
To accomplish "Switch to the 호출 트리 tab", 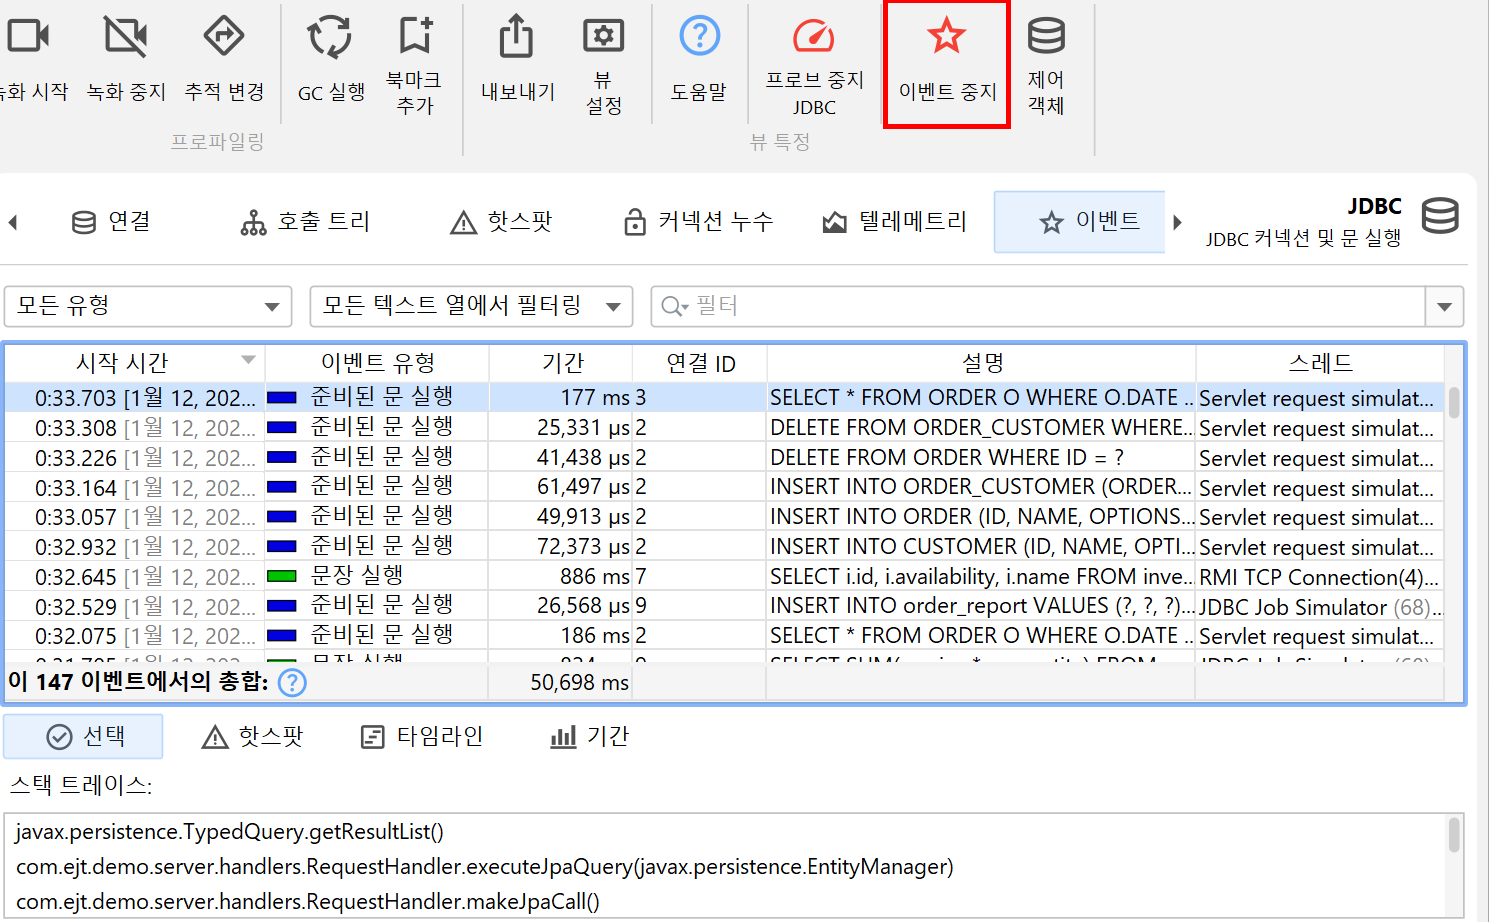I will coord(306,222).
